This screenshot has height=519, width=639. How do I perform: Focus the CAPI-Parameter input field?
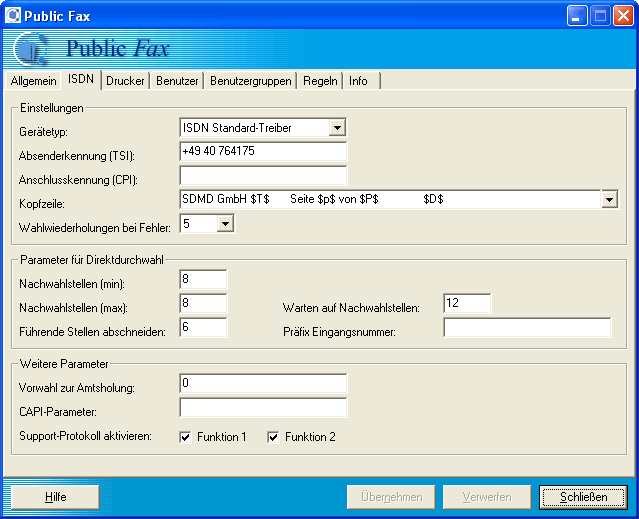click(x=263, y=408)
